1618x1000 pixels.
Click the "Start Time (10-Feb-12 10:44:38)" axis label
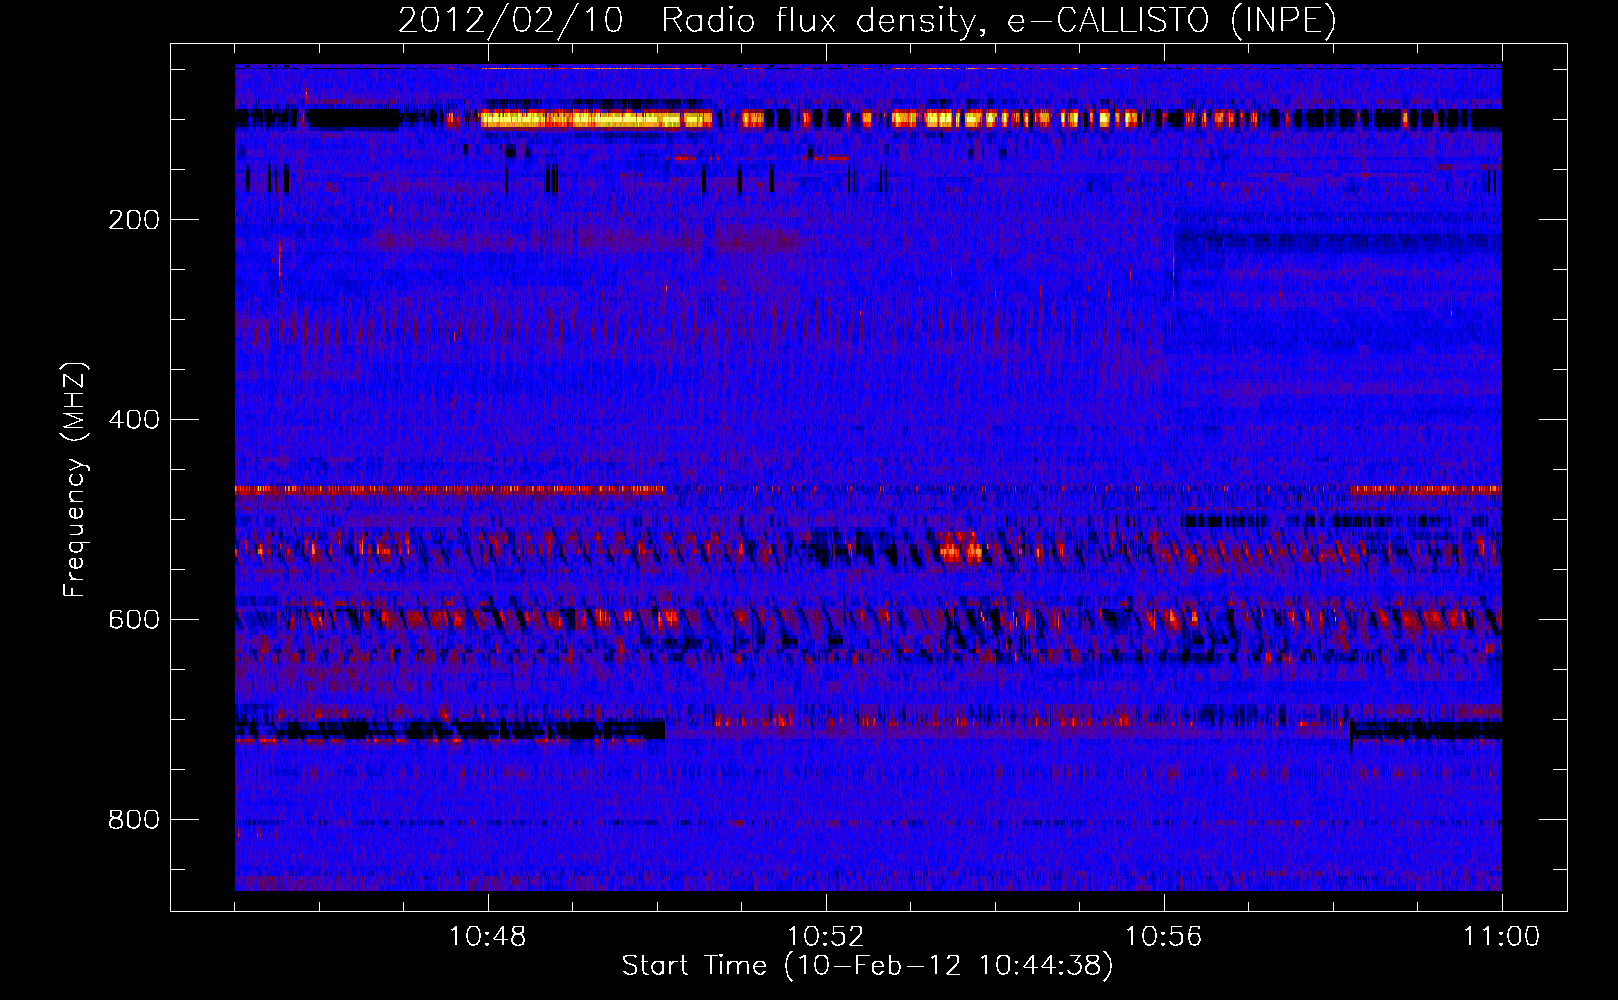pyautogui.click(x=867, y=966)
